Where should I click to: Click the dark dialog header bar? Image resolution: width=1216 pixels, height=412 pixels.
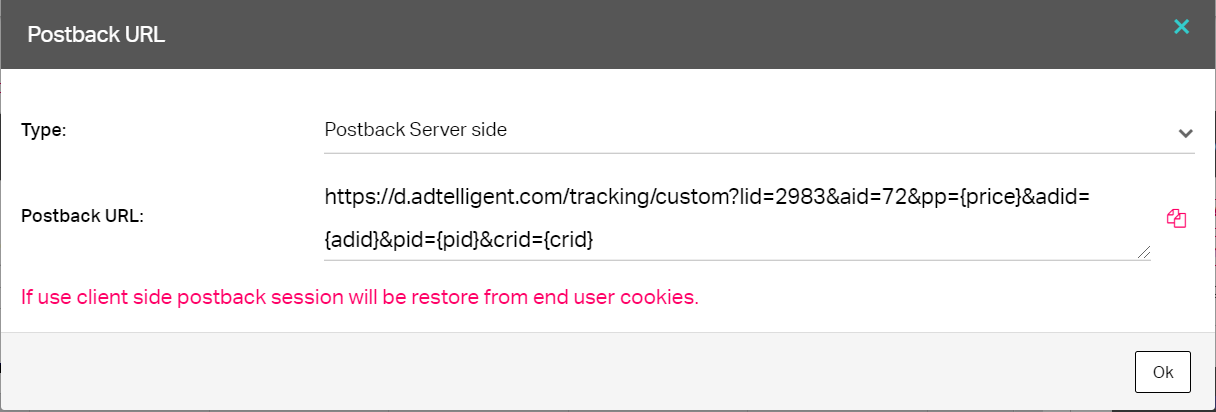(x=608, y=34)
